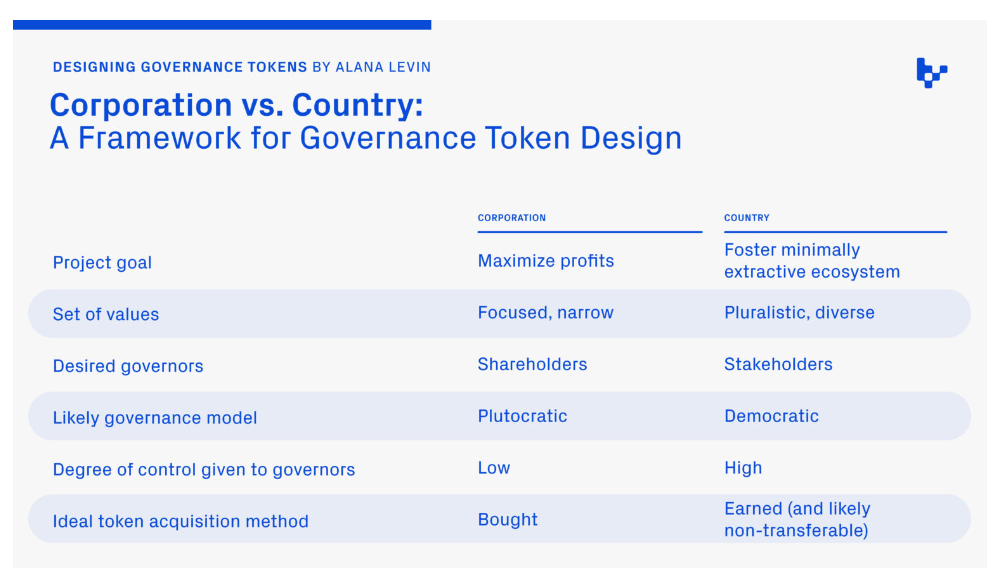Viewport: 1003px width, 580px height.
Task: Click the 'Focused, narrow' cell
Action: [546, 313]
